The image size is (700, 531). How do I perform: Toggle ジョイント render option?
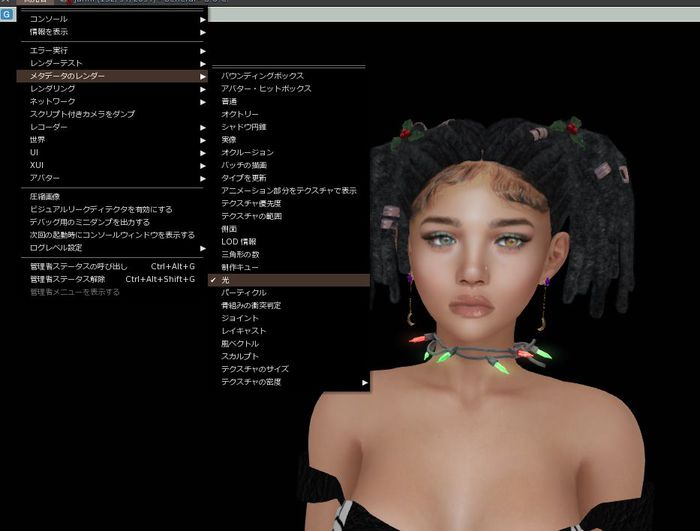click(x=289, y=318)
